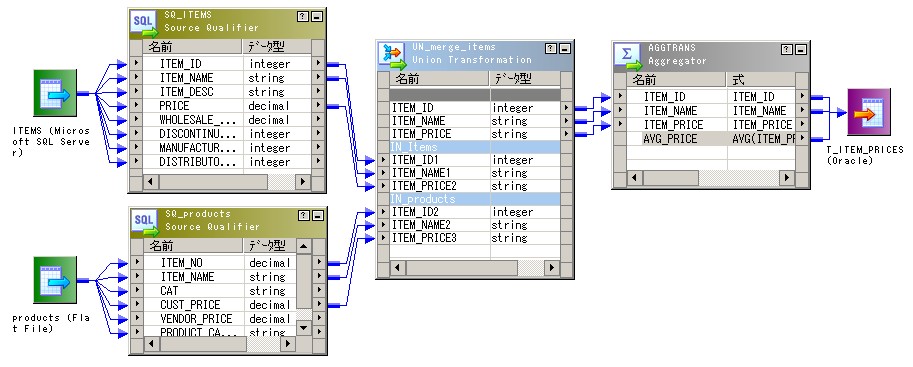This screenshot has width=913, height=367.
Task: Open help for SQ_ITEMS transformation
Action: (x=303, y=16)
